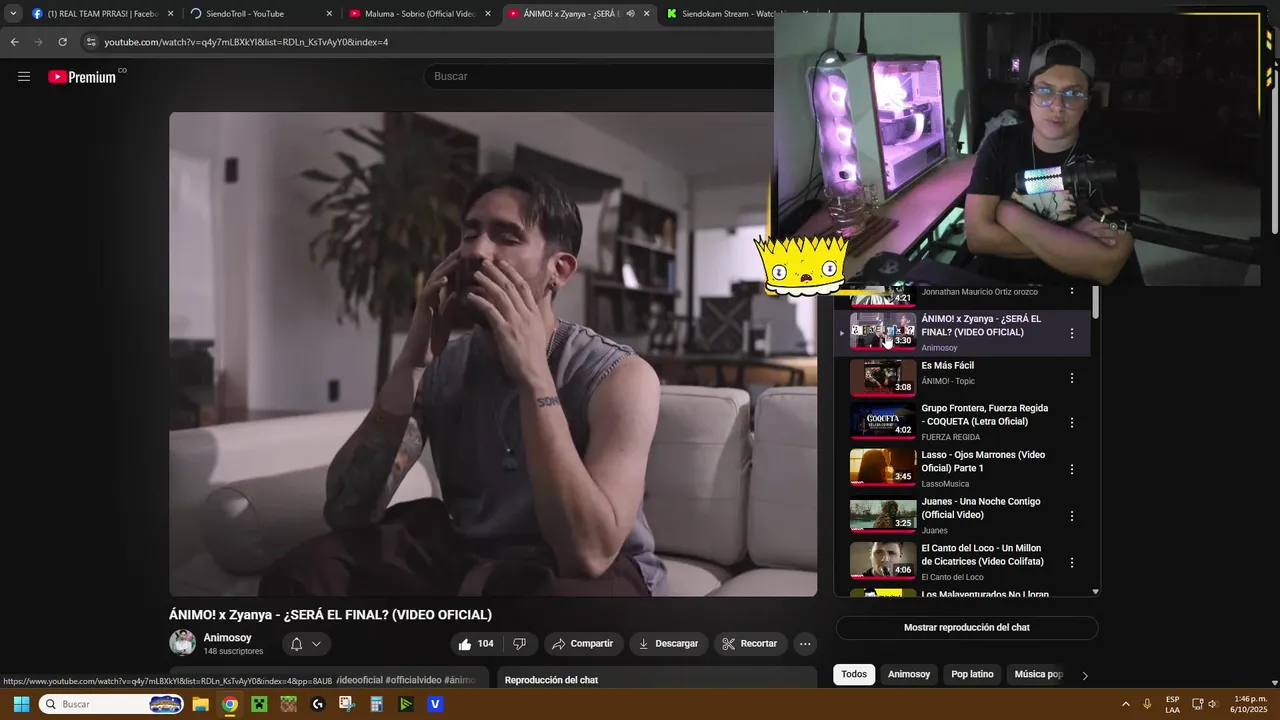
Task: Select the Animosoy filter chip
Action: pyautogui.click(x=909, y=674)
